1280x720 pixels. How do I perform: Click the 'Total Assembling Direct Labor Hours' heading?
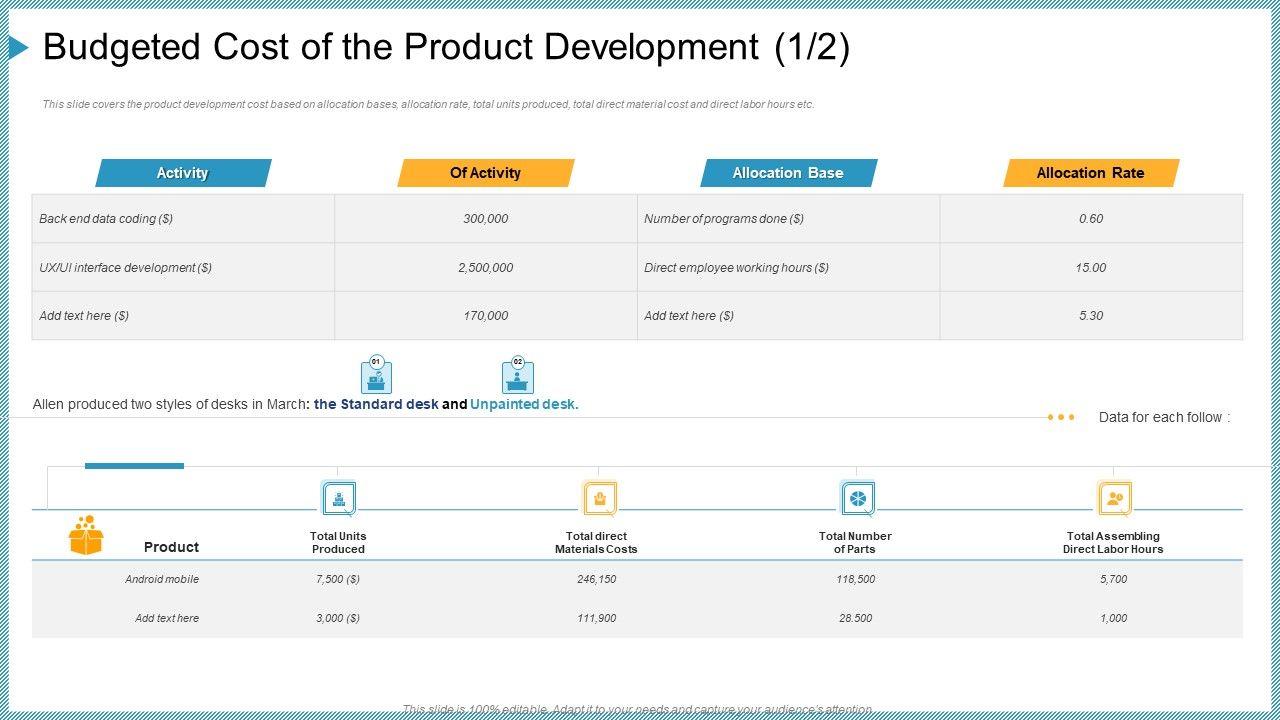tap(1113, 543)
